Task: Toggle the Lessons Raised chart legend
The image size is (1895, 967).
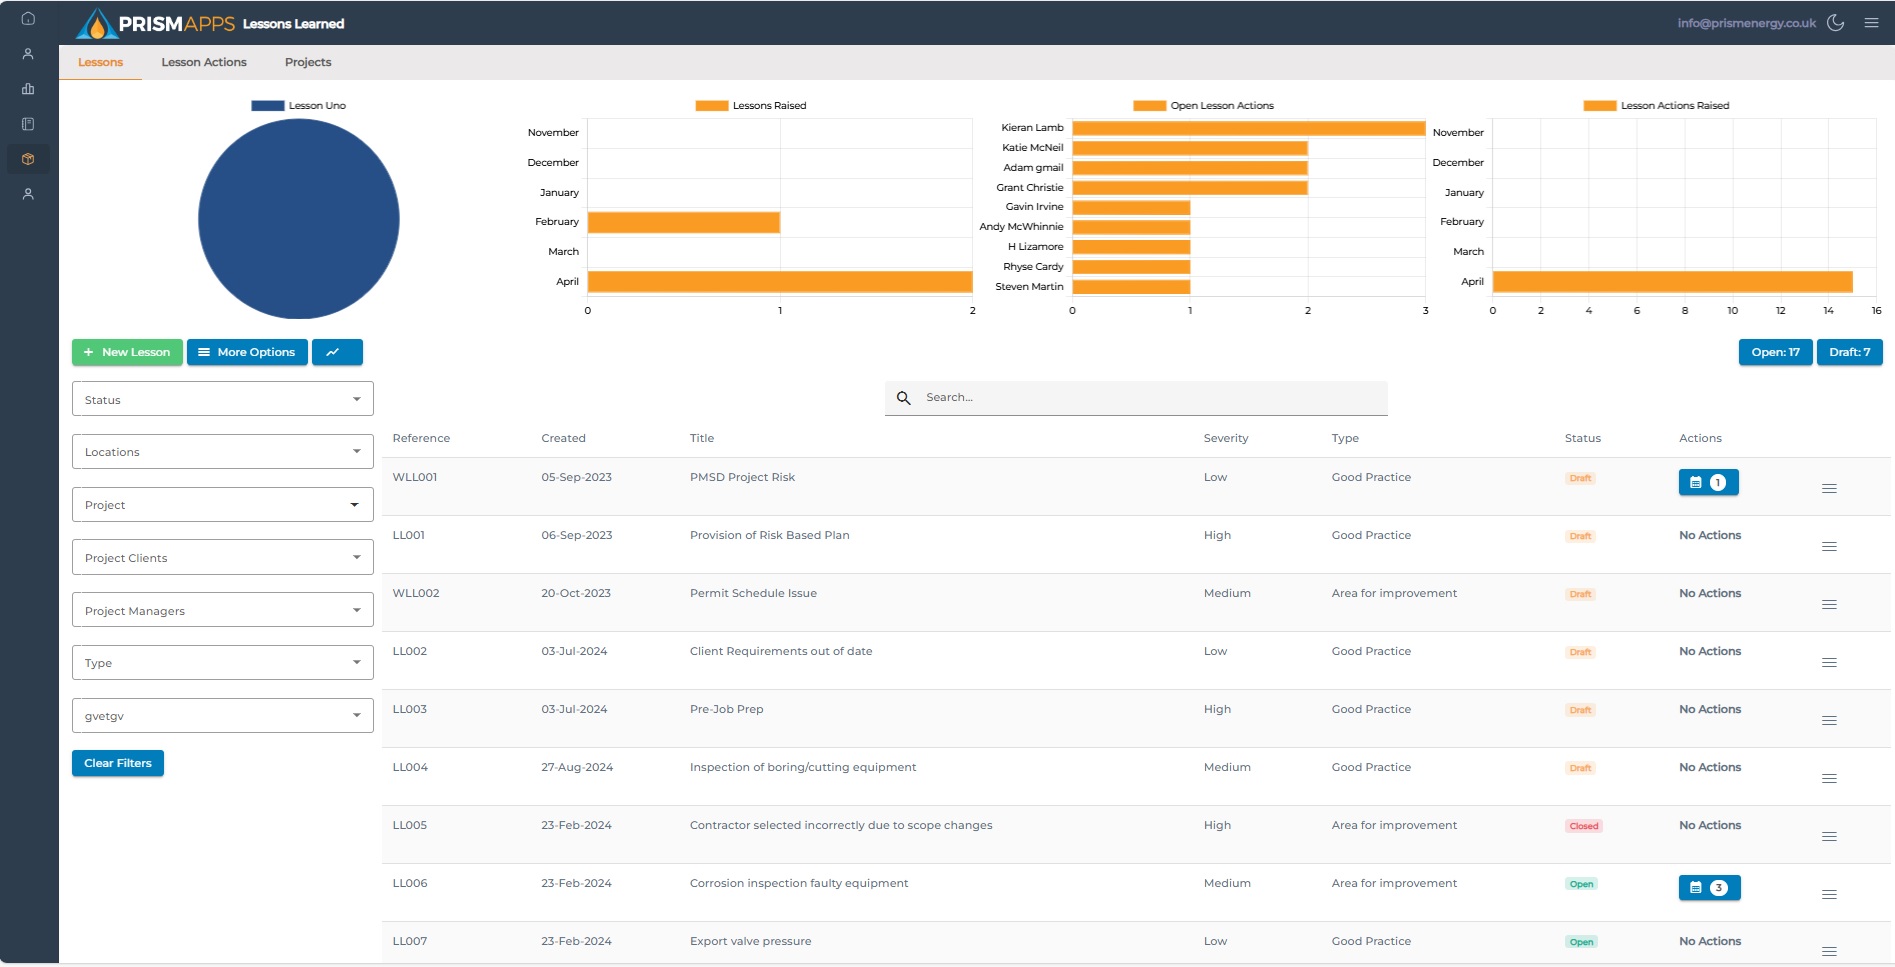Action: [750, 105]
